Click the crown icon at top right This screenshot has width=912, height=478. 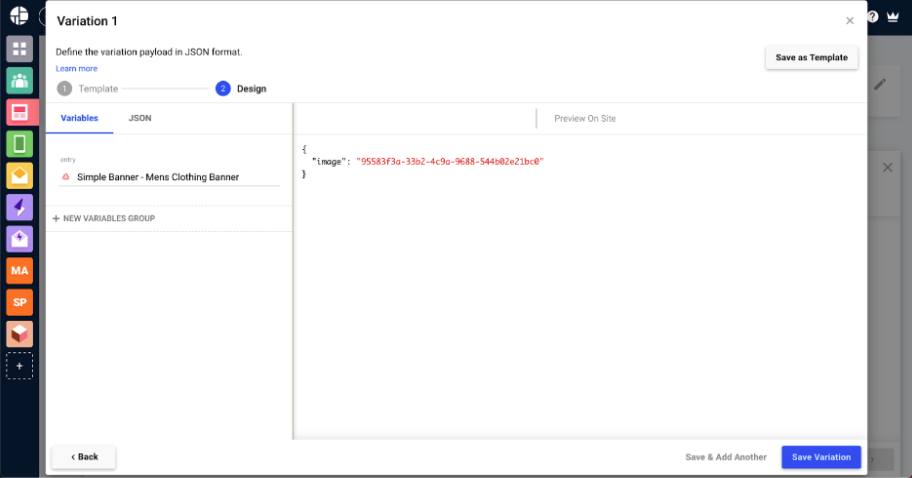click(893, 17)
